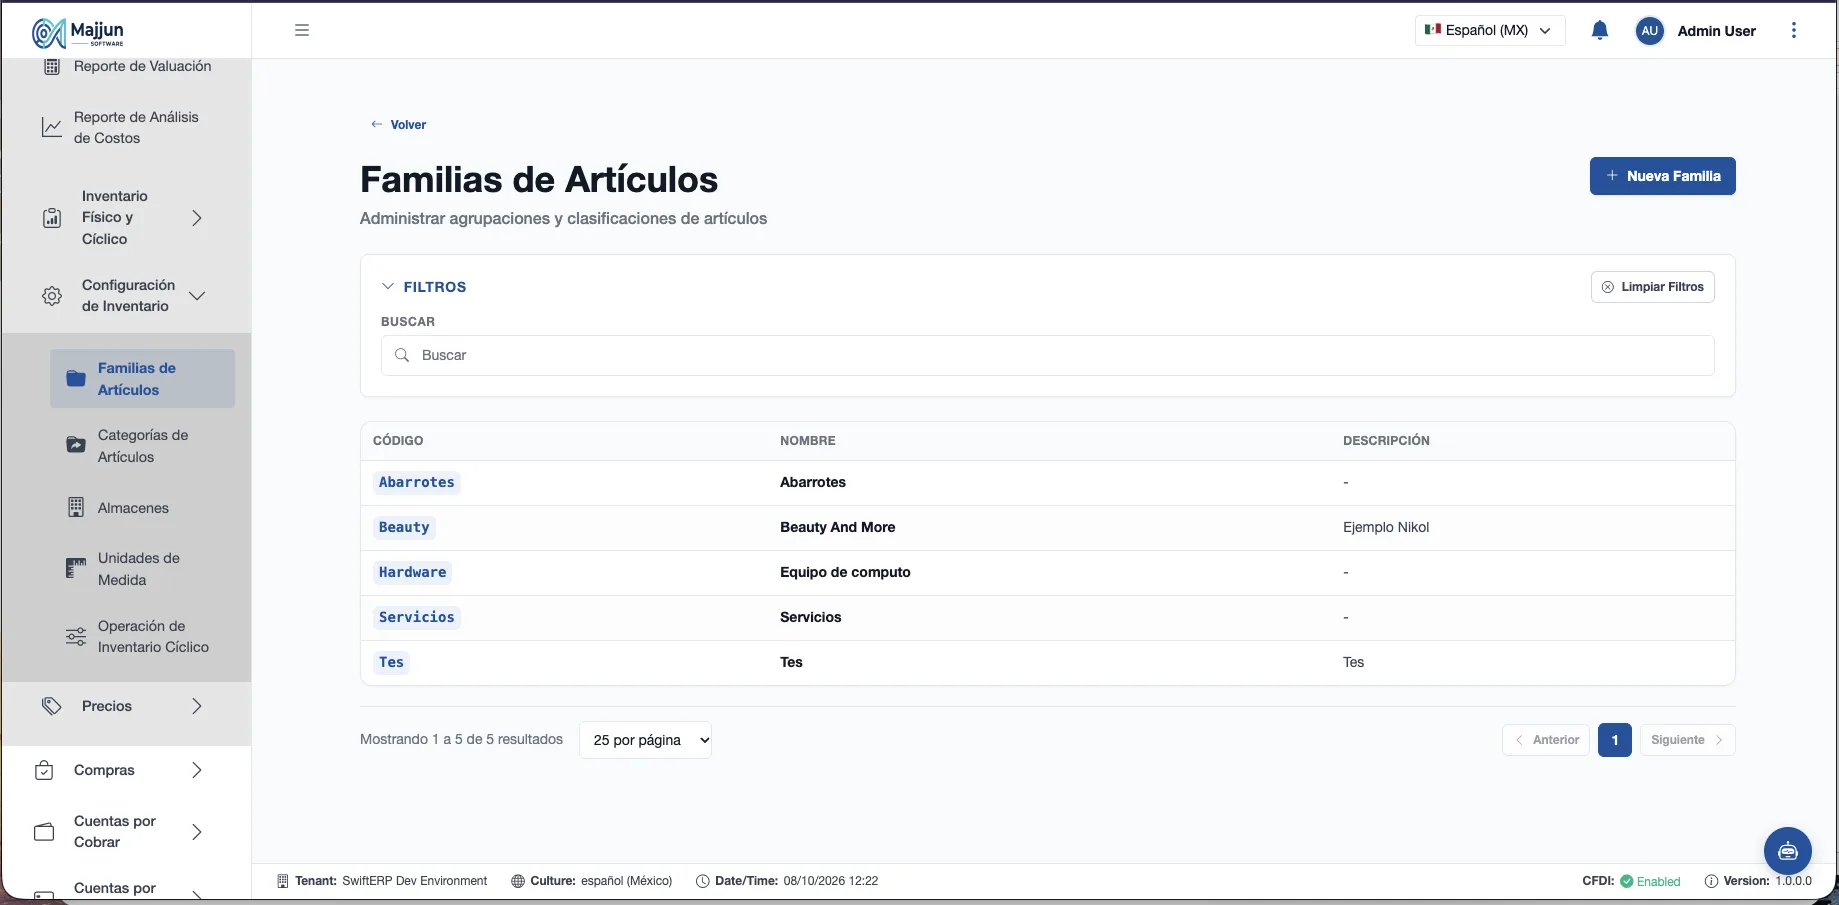Screen dimensions: 1839x905
Task: Click the Majjun Software logo
Action: coord(78,33)
